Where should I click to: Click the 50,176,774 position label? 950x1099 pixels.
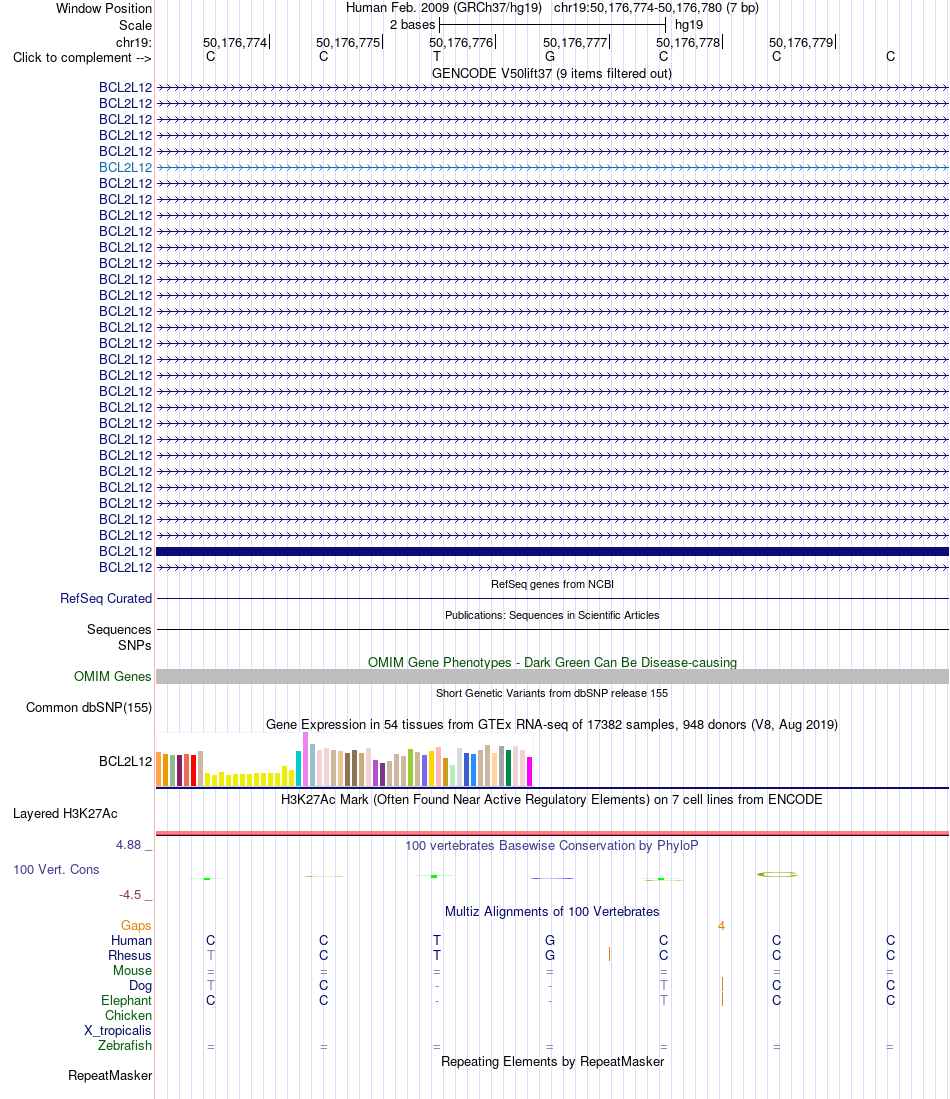(235, 43)
